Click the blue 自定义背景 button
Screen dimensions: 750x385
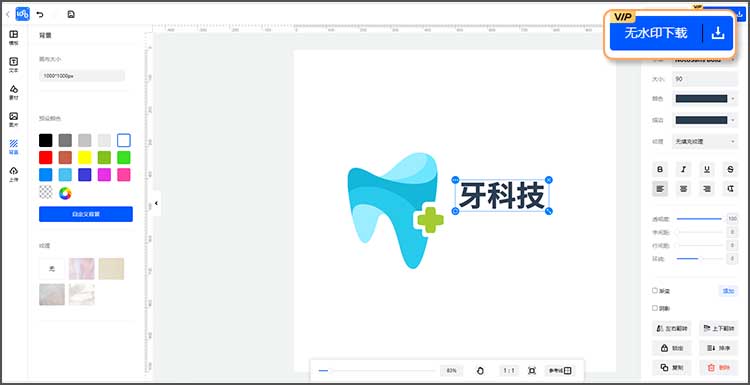click(x=86, y=214)
